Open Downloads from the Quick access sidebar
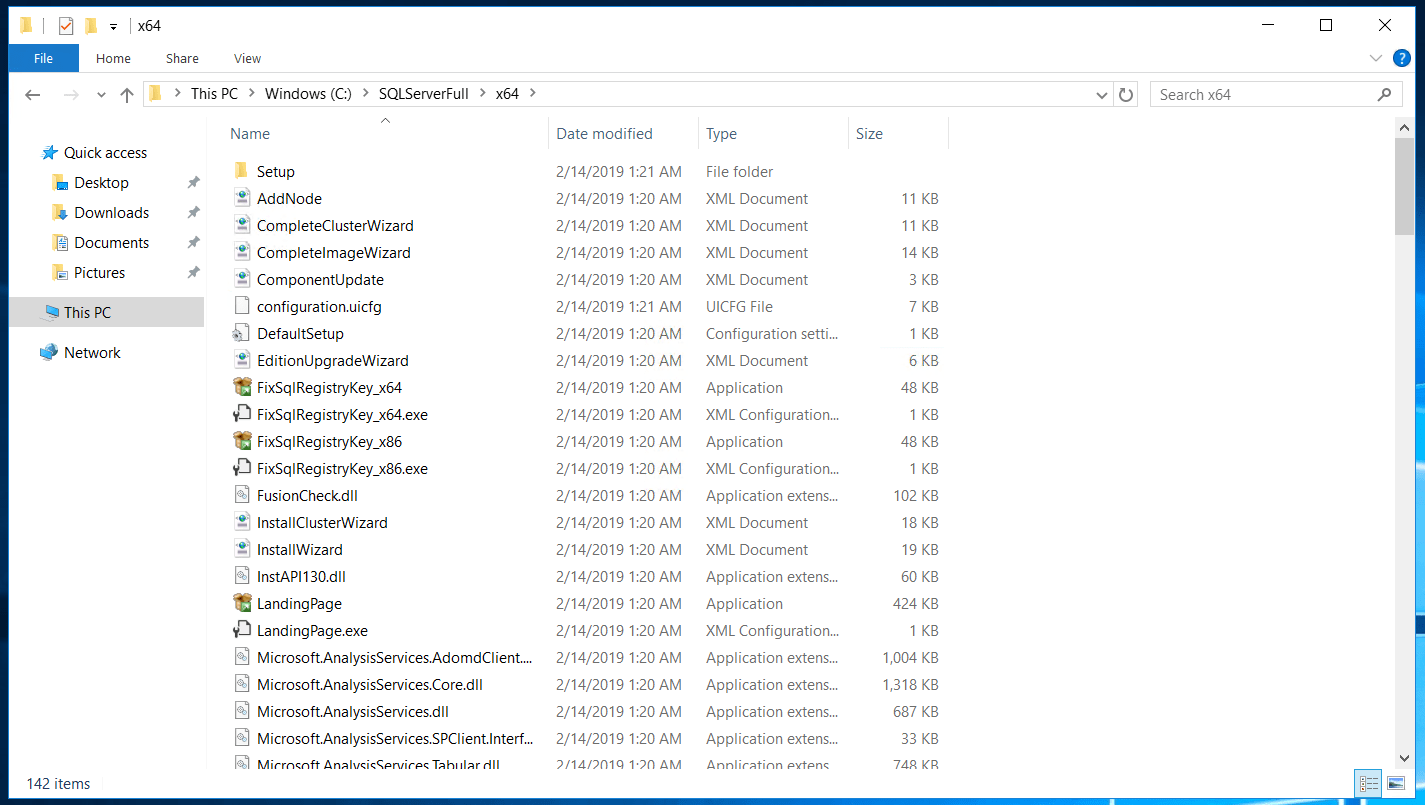1425x805 pixels. [x=110, y=212]
